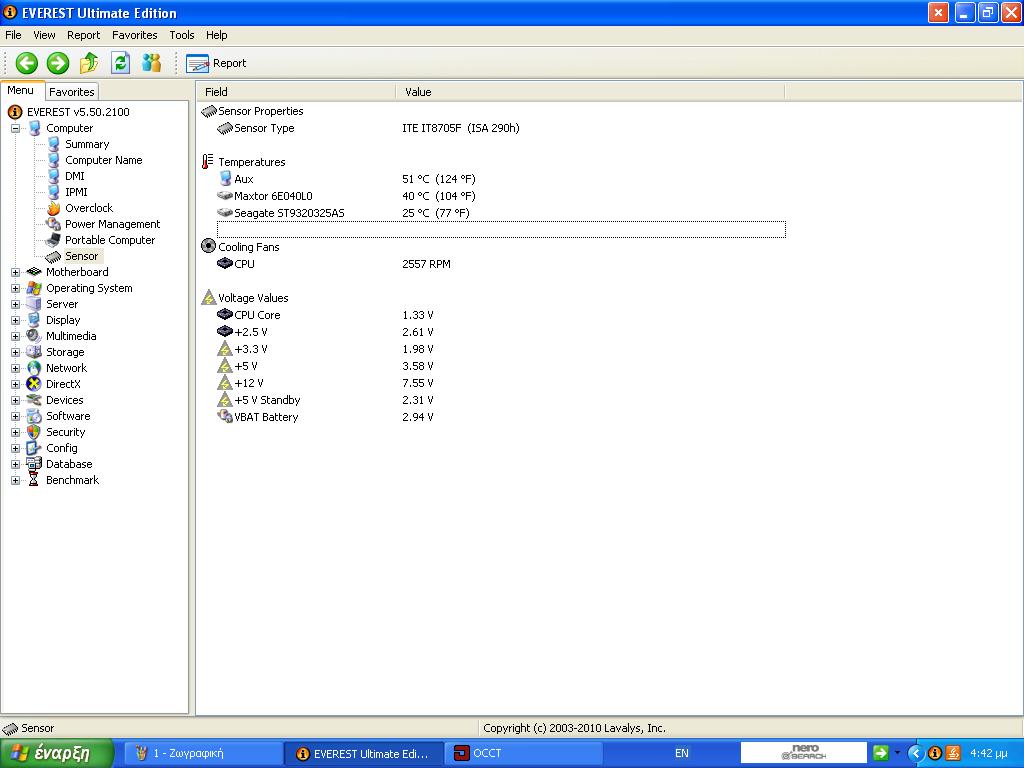Viewport: 1024px width, 768px height.
Task: Open the Favorites menu
Action: coord(135,35)
